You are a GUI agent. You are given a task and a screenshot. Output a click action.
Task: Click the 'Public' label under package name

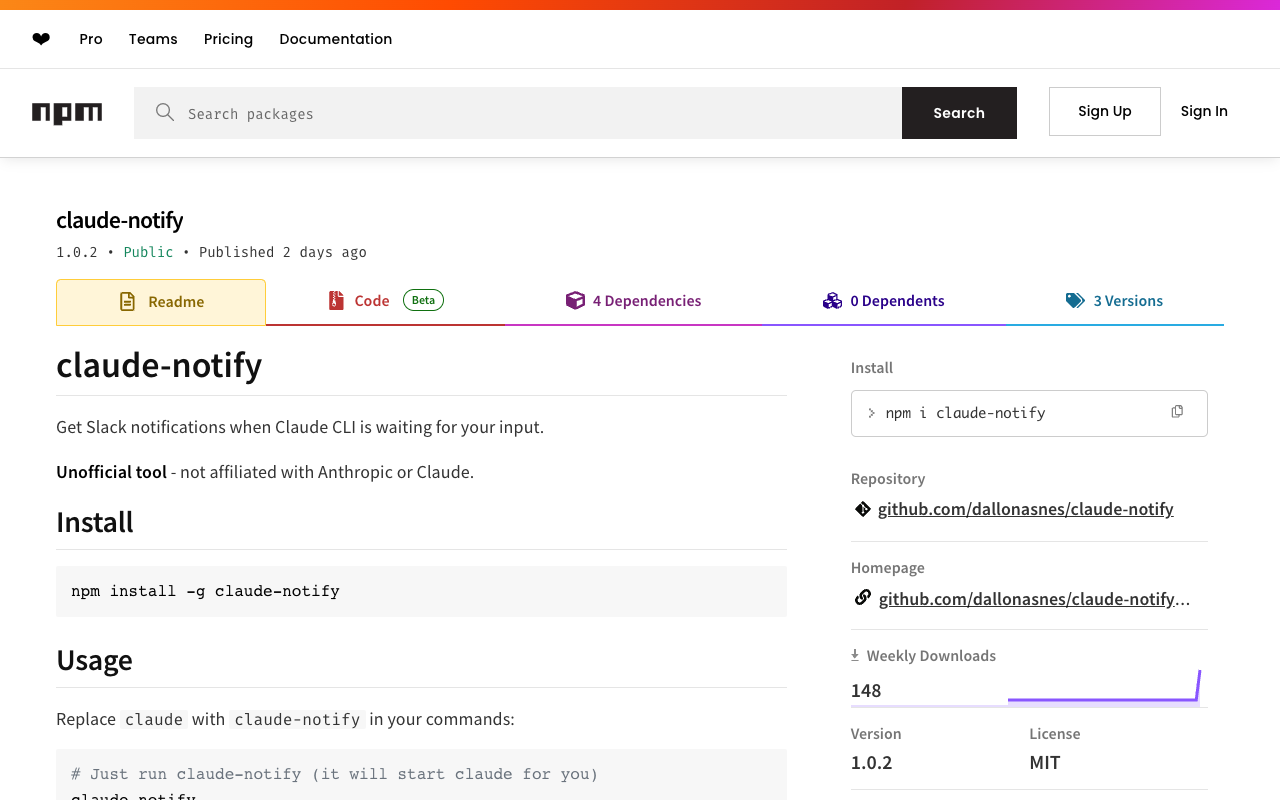[x=148, y=252]
